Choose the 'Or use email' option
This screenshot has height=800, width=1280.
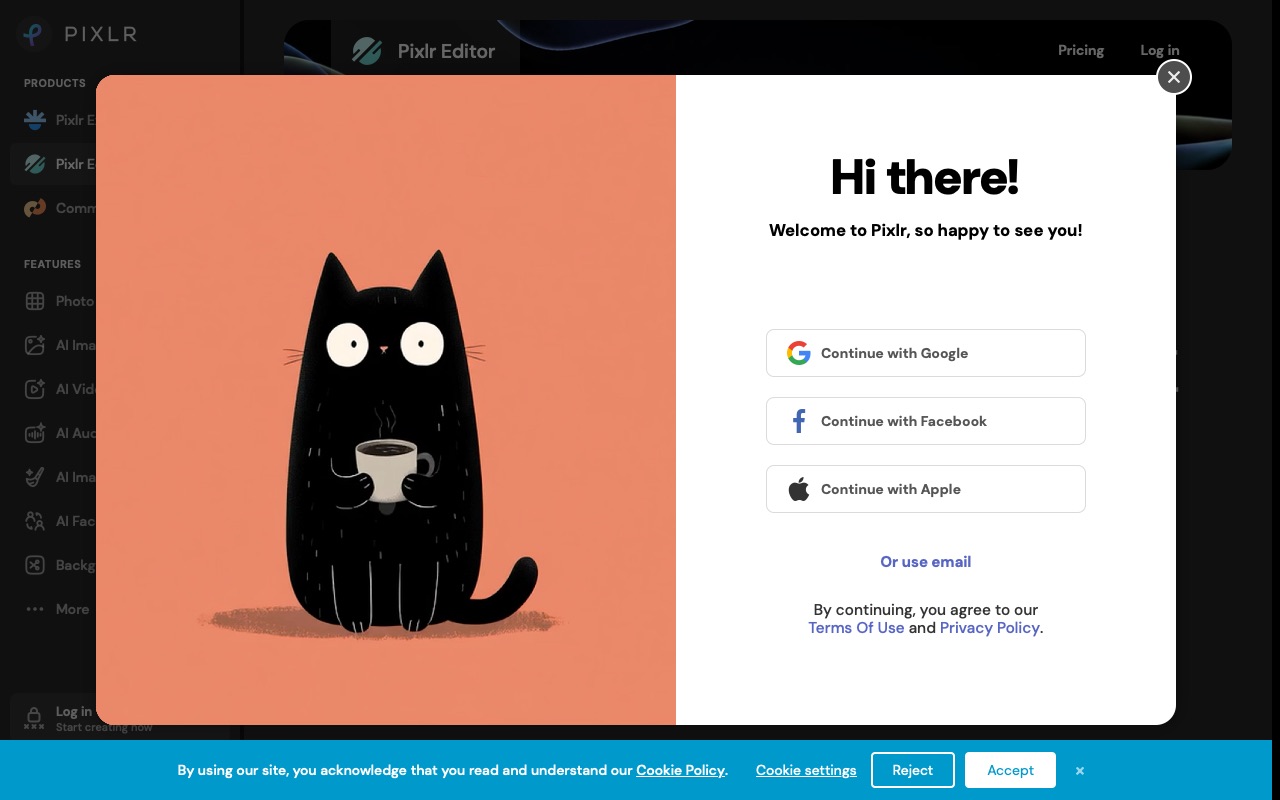(x=925, y=562)
